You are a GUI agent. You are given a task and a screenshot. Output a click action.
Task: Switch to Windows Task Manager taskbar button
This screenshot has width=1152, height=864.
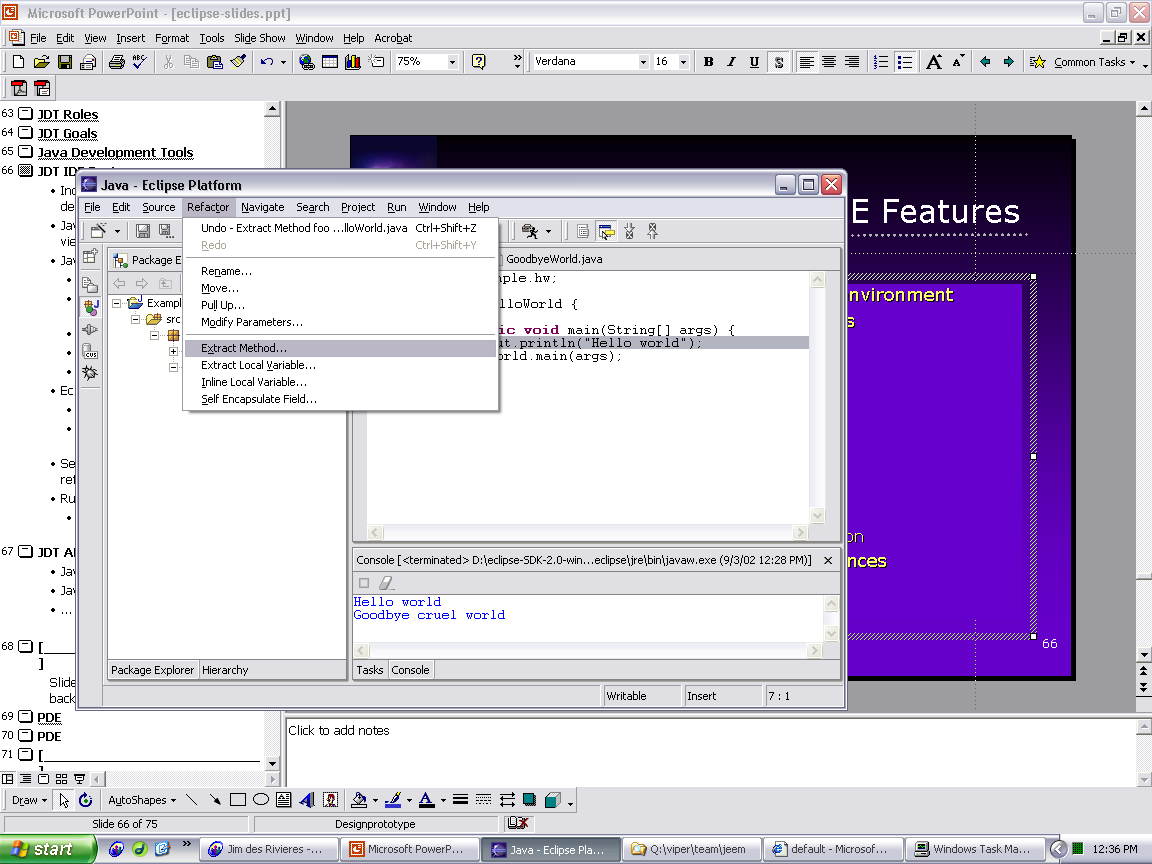coord(973,849)
